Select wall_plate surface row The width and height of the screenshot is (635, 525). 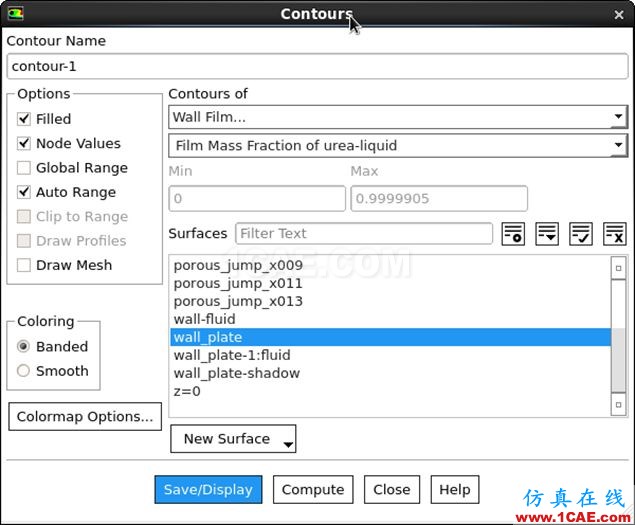pos(390,337)
